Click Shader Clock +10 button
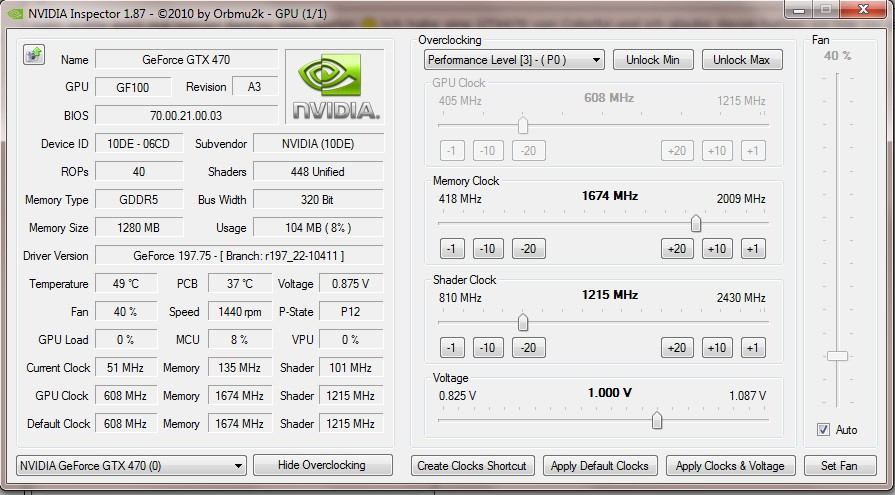895x495 pixels. pos(717,348)
